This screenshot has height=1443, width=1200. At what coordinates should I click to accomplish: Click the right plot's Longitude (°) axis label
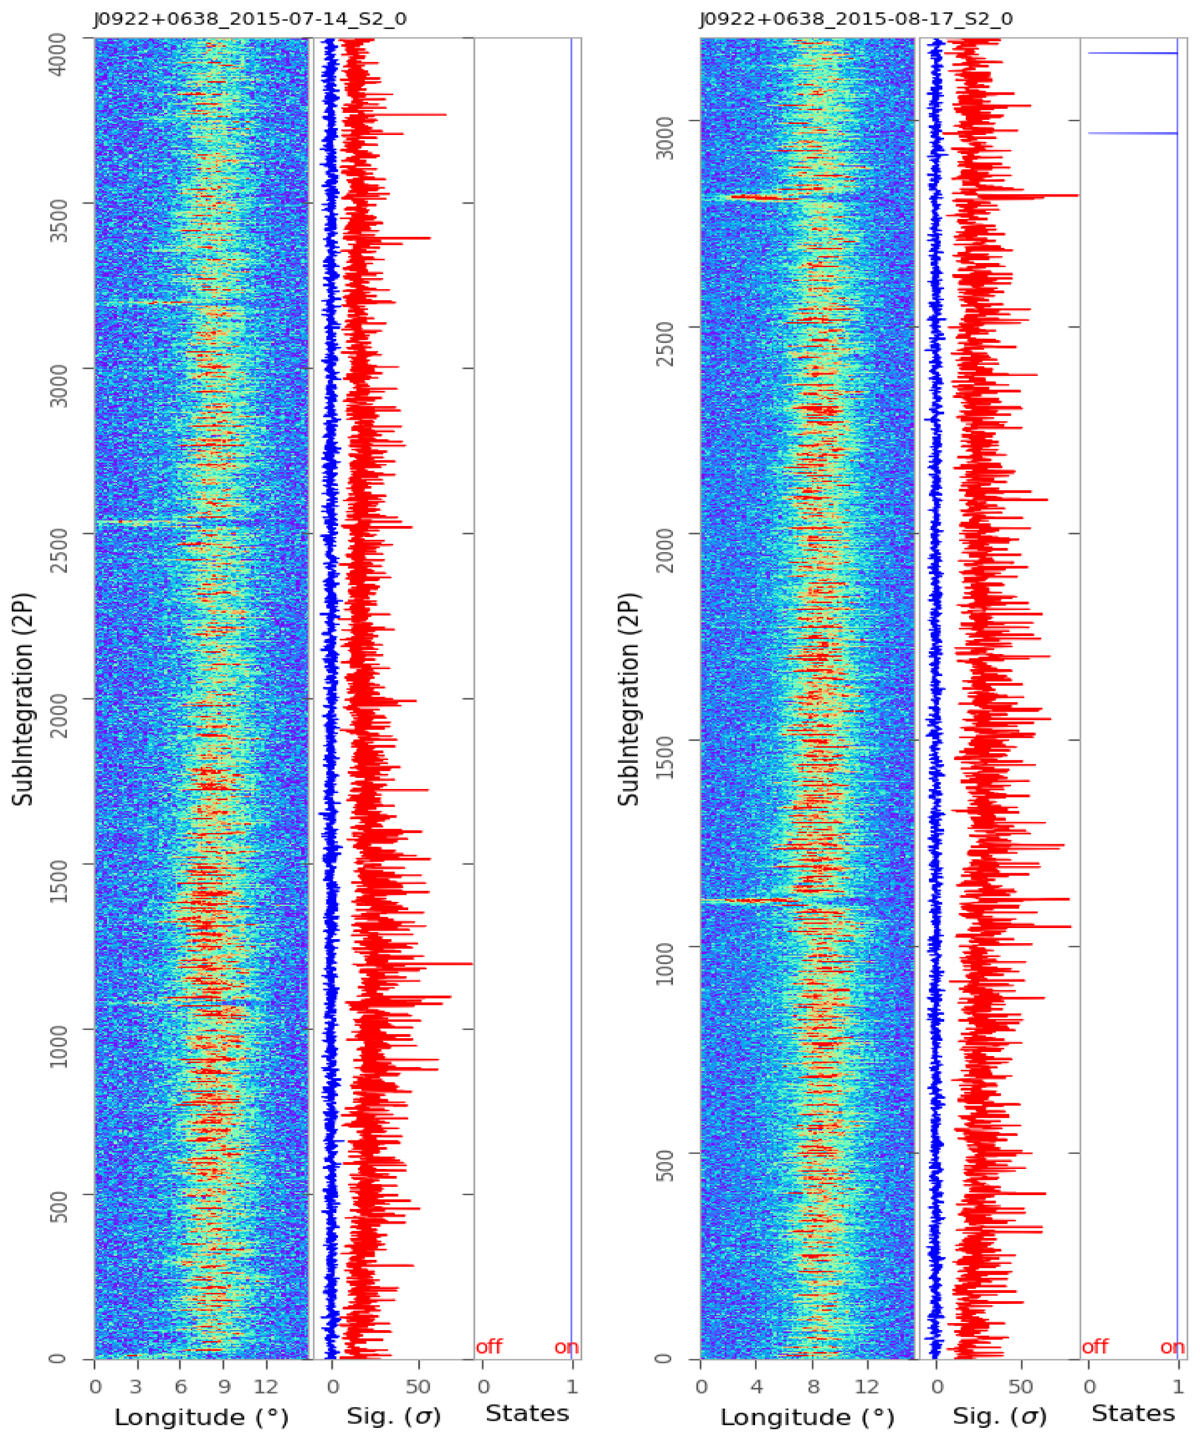807,1416
